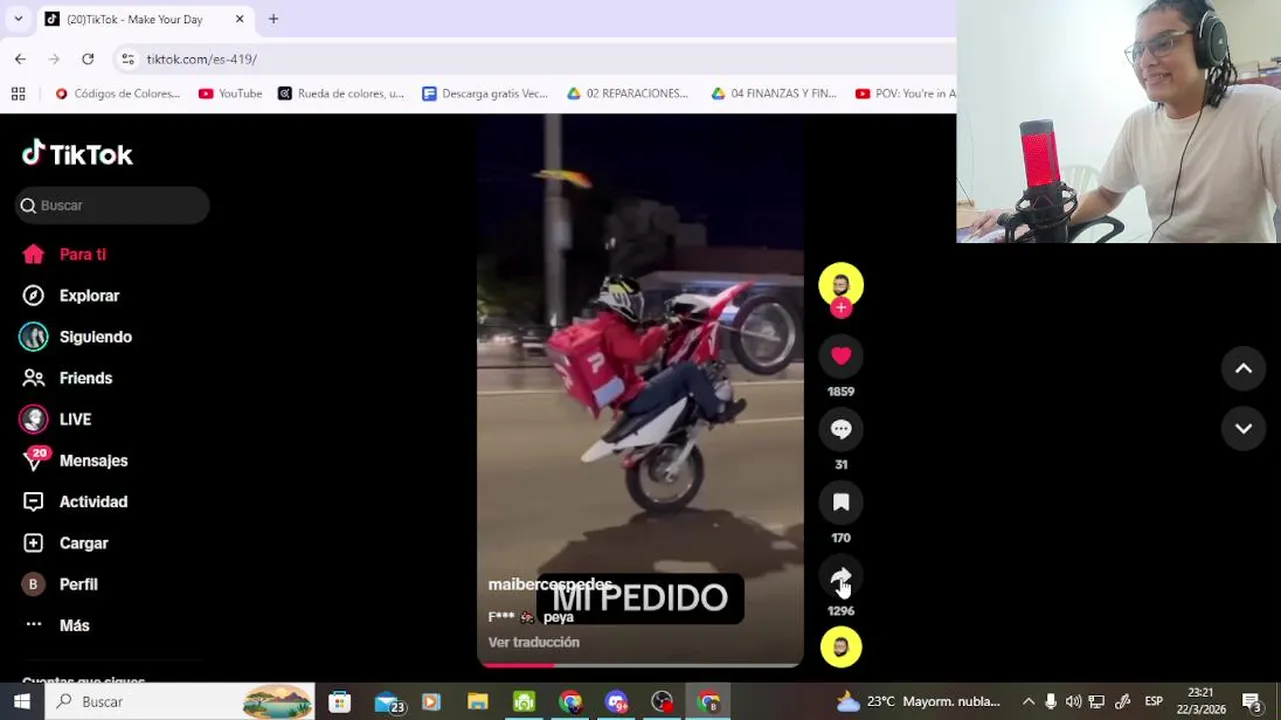1281x720 pixels.
Task: Click the Buscar search field in TikTok
Action: 112,205
